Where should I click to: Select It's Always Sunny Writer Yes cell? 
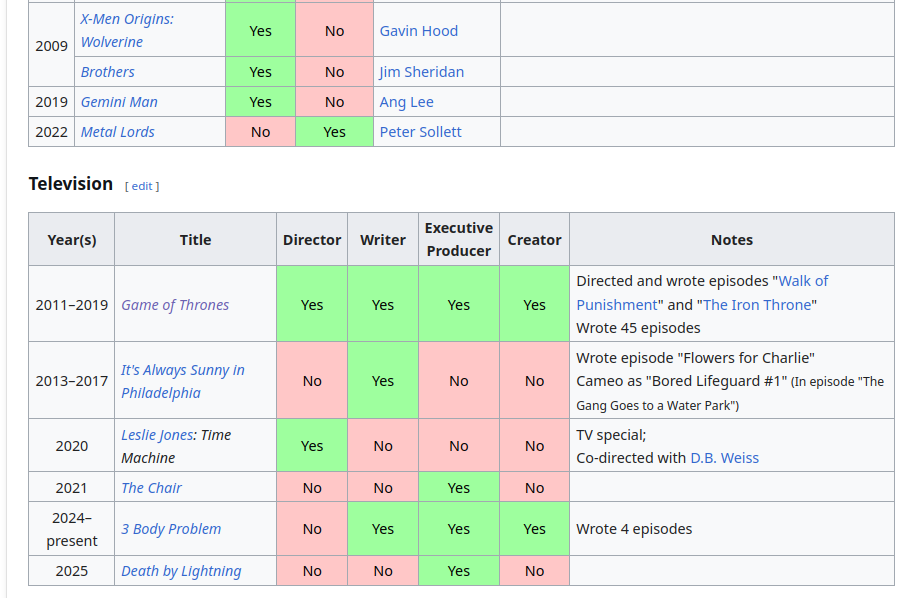pyautogui.click(x=383, y=381)
